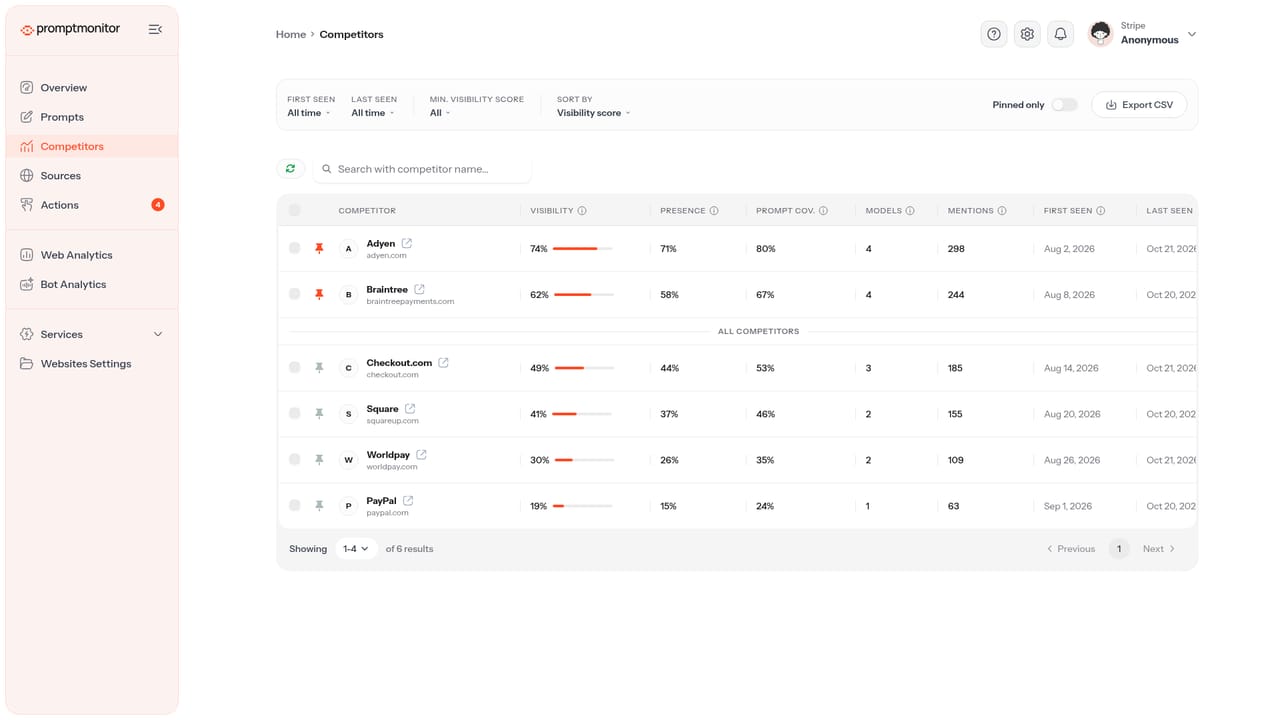
Task: Focus the competitor name search field
Action: [423, 169]
